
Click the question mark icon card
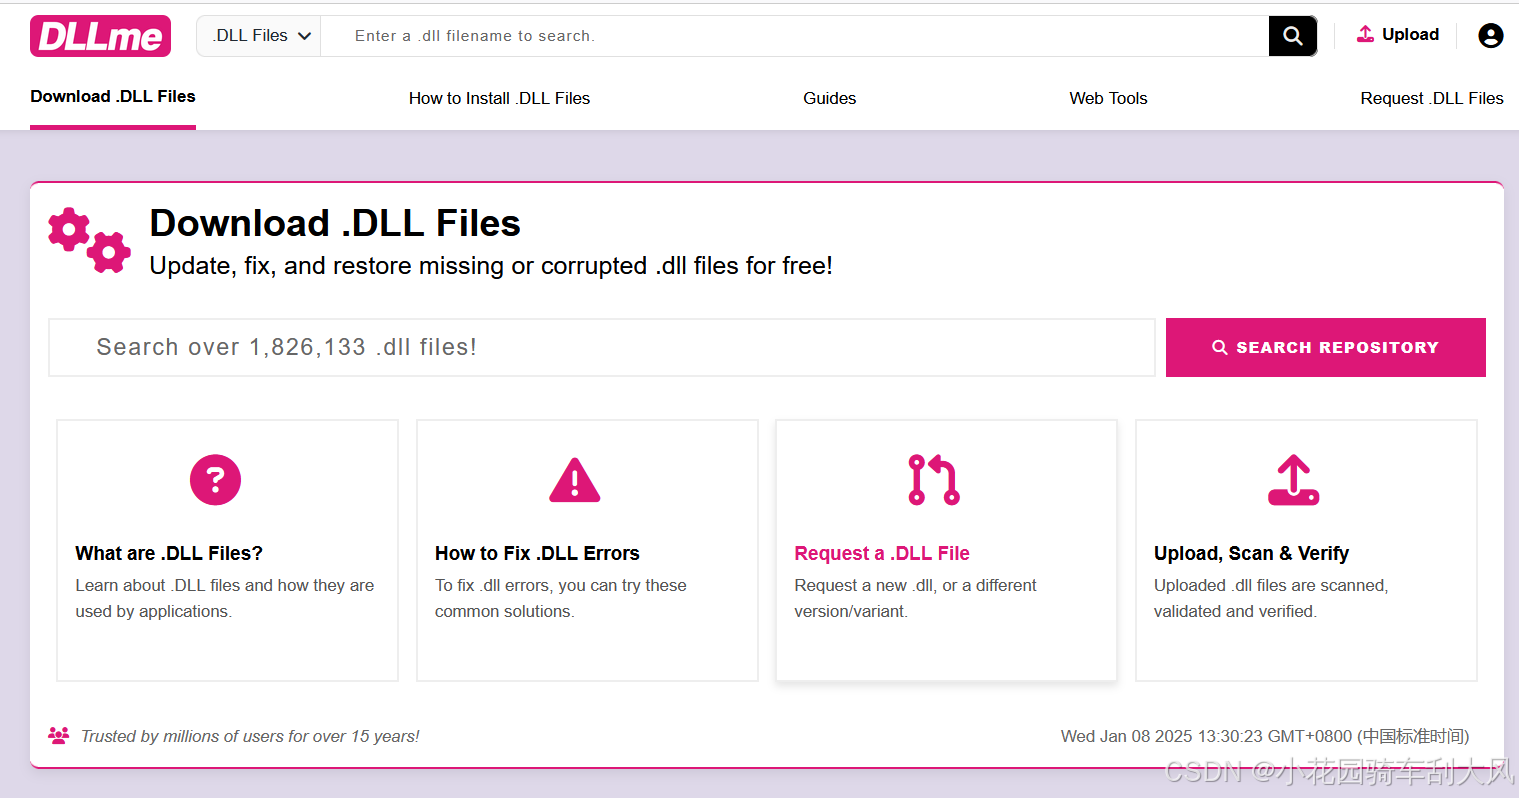[x=215, y=480]
